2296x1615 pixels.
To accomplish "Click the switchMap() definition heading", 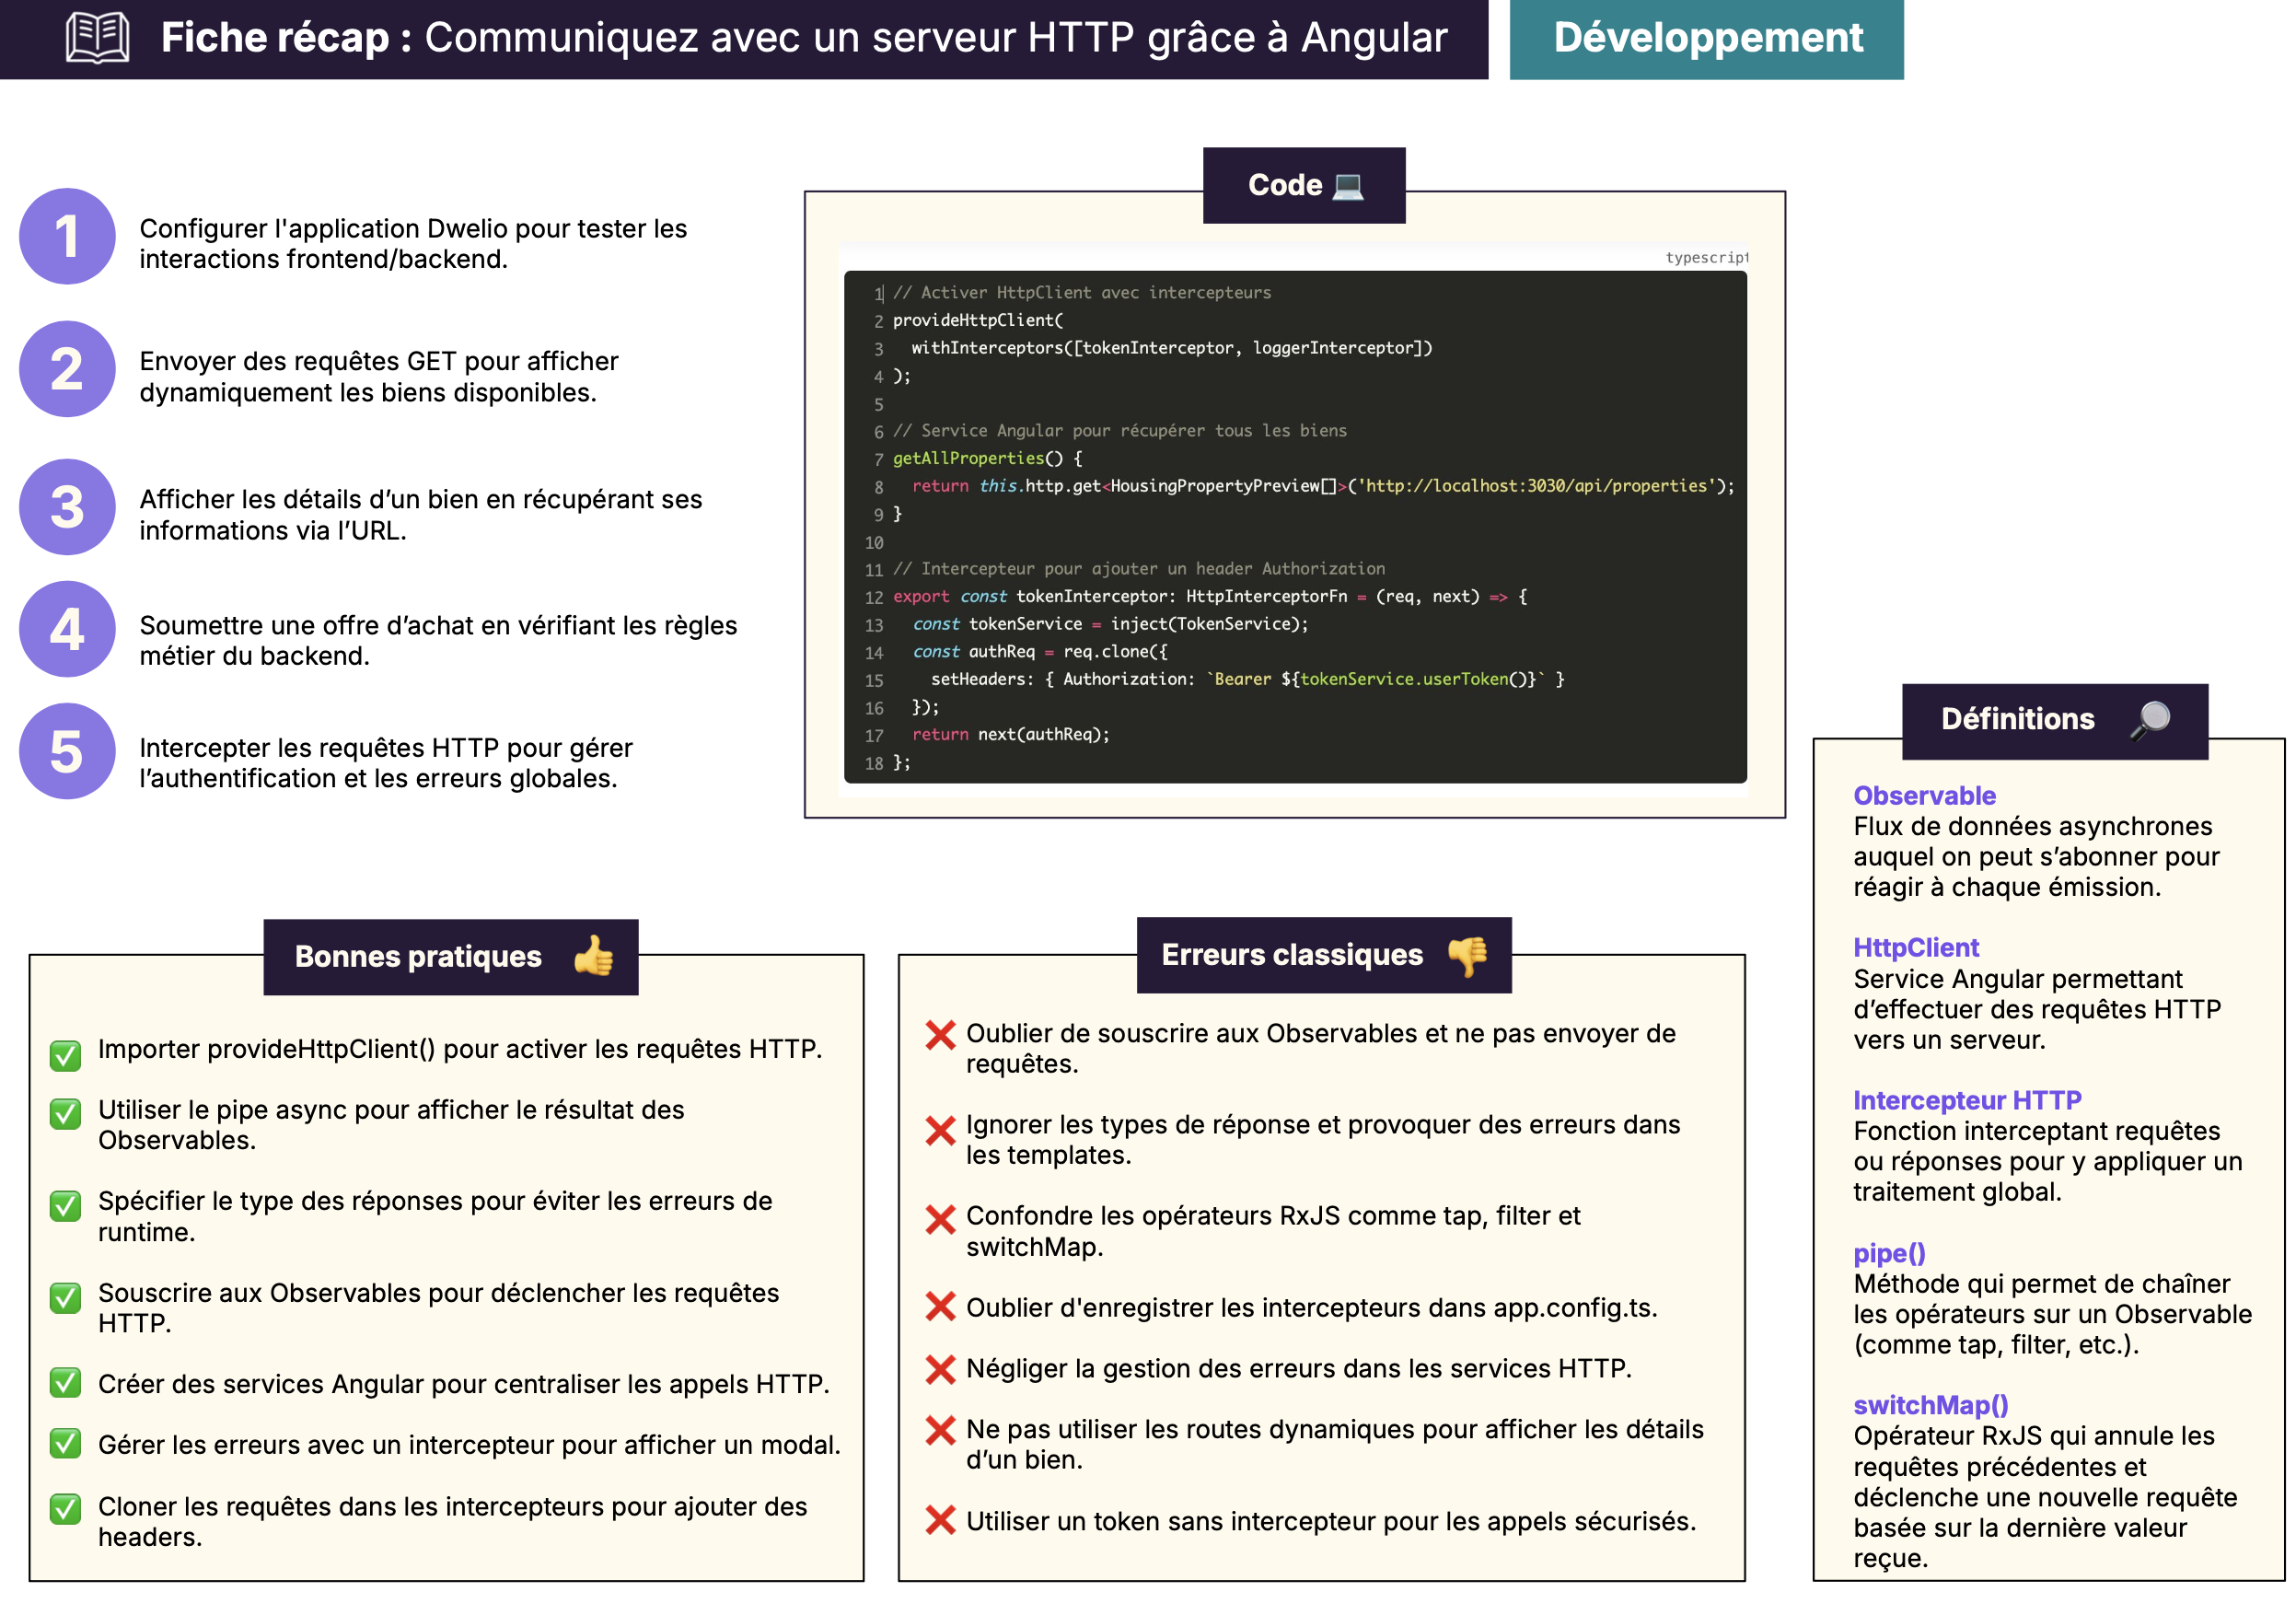I will [x=1930, y=1405].
